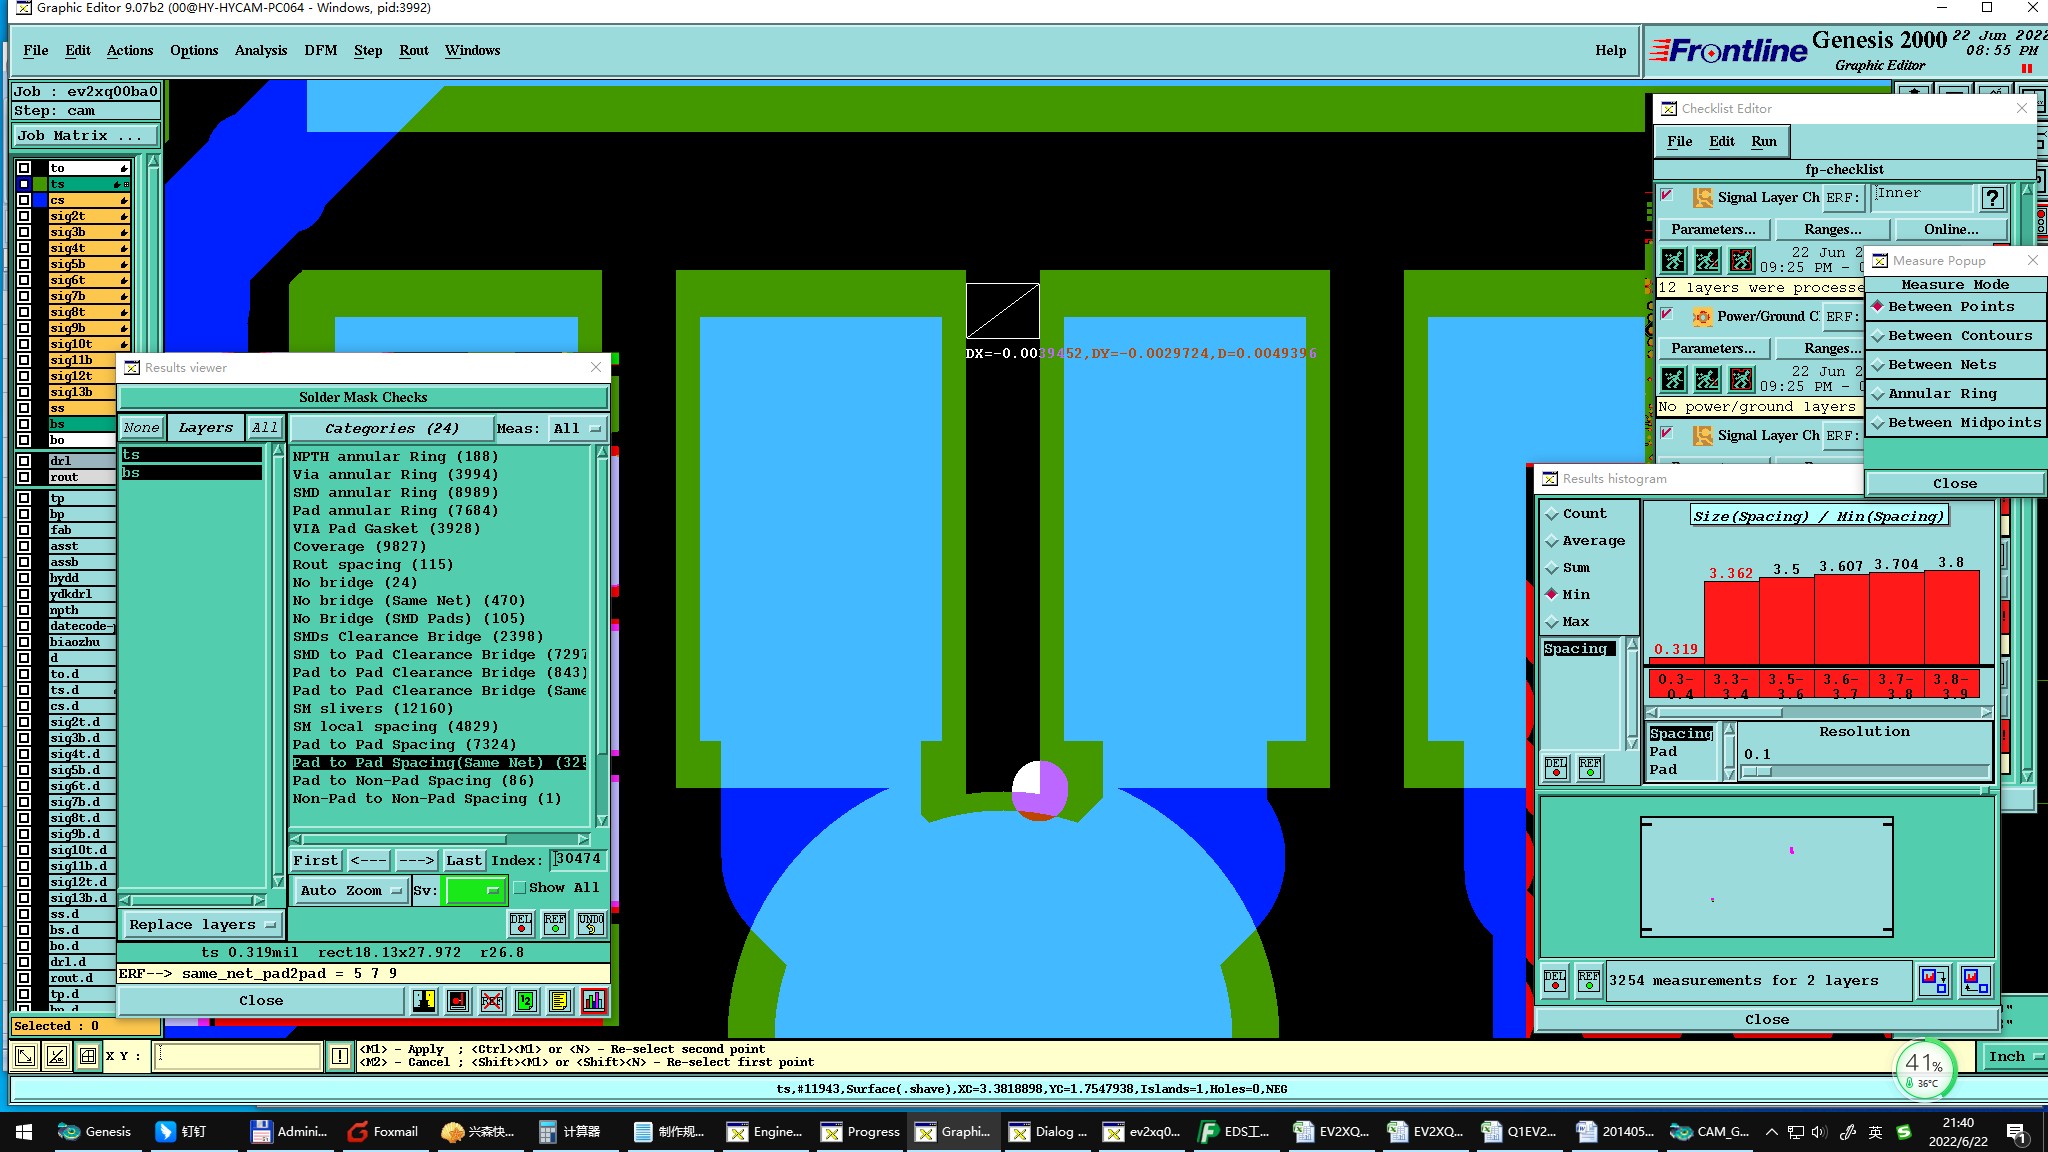This screenshot has width=2048, height=1152.
Task: Open the Auto Zoom dropdown
Action: point(350,890)
